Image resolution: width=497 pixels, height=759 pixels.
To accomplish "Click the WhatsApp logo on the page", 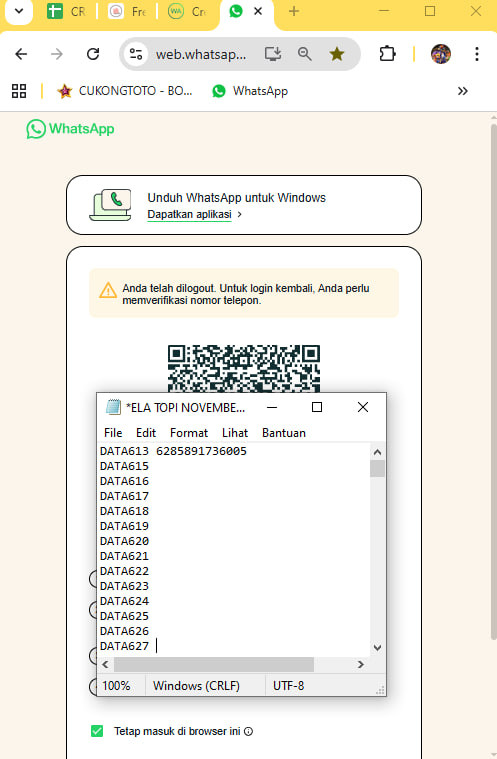I will pyautogui.click(x=71, y=129).
